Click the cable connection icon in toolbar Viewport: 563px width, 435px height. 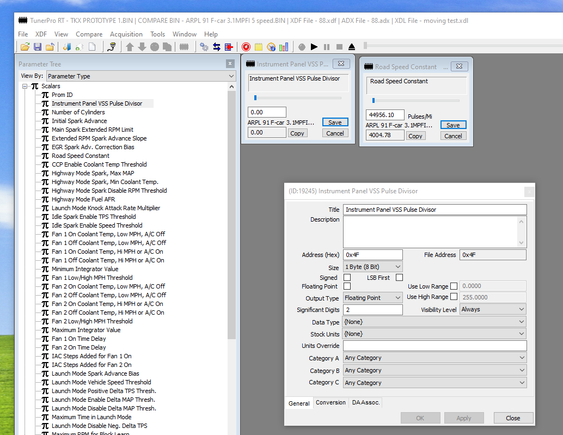[x=112, y=47]
